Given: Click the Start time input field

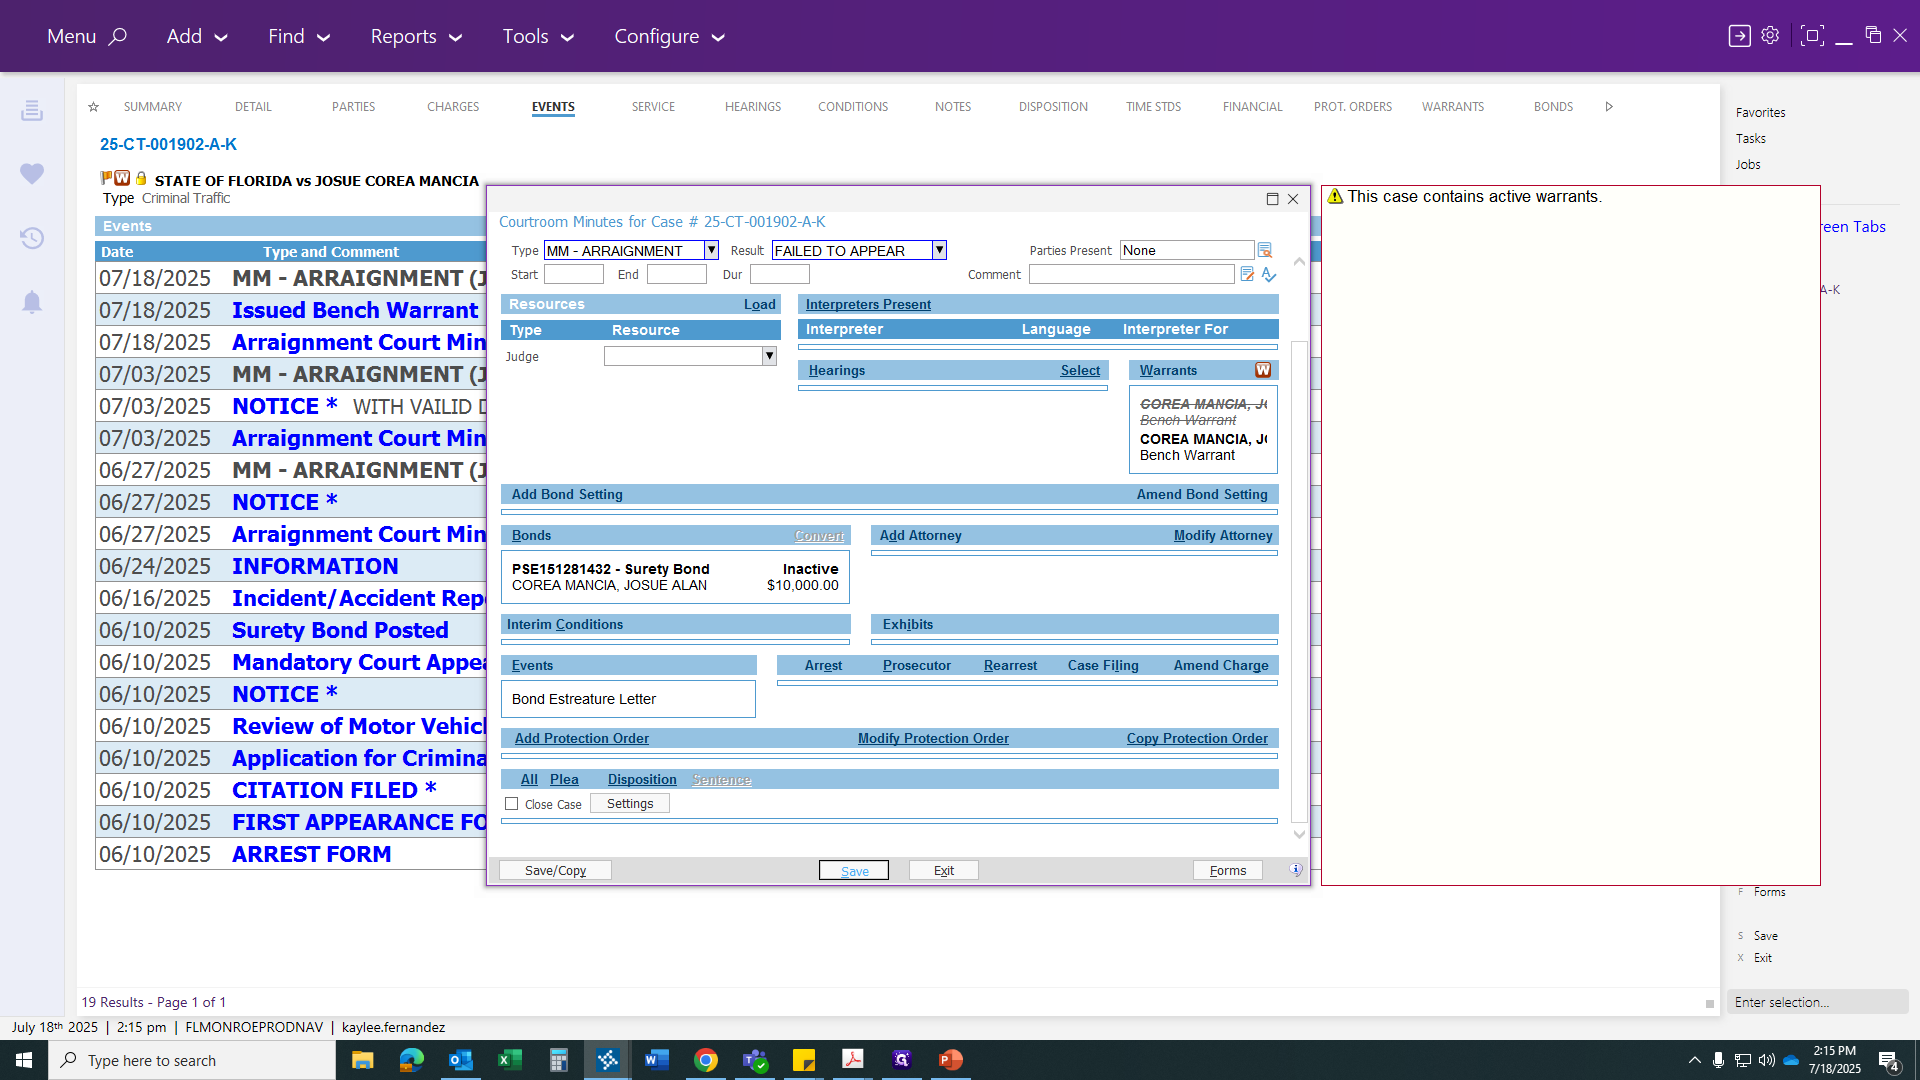Looking at the screenshot, I should 574,274.
